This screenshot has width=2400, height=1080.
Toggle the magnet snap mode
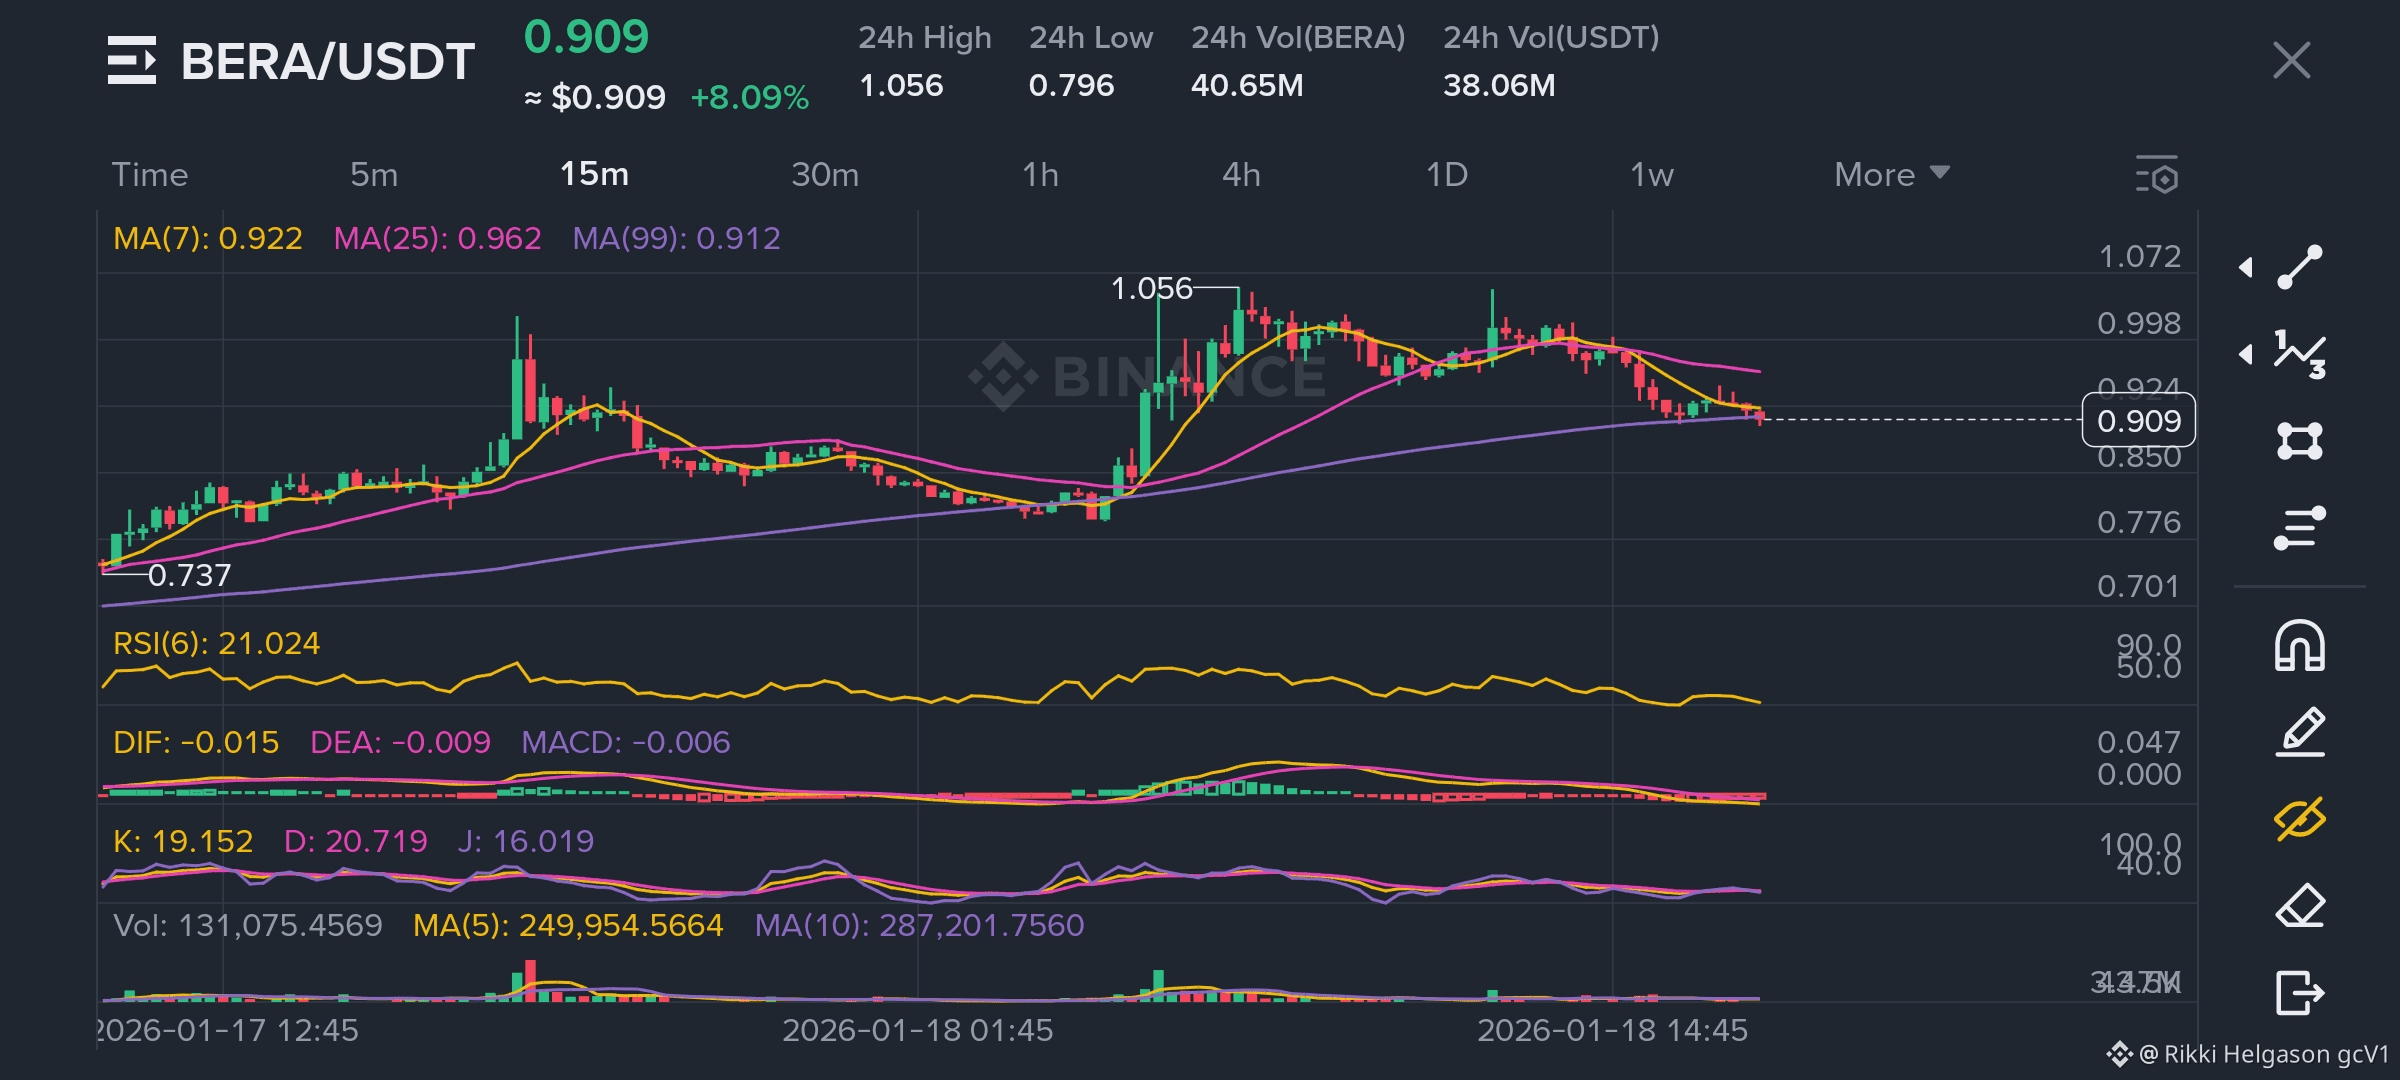[2300, 645]
